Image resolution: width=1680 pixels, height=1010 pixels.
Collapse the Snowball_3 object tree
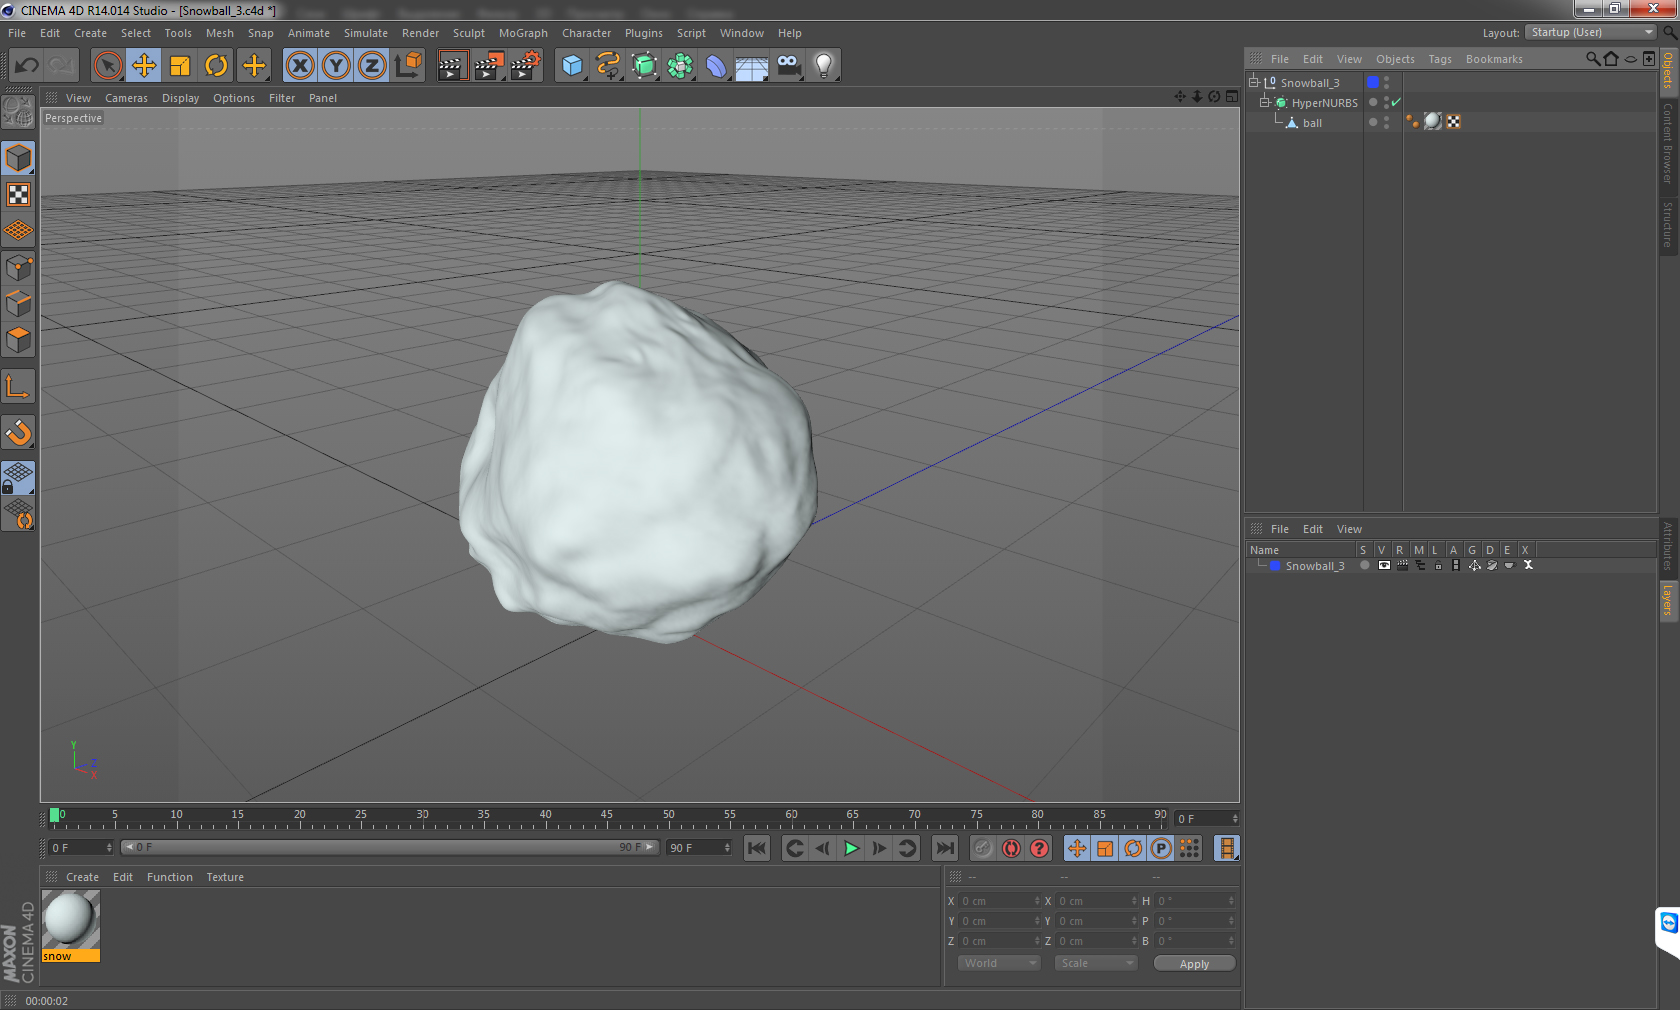pyautogui.click(x=1253, y=82)
